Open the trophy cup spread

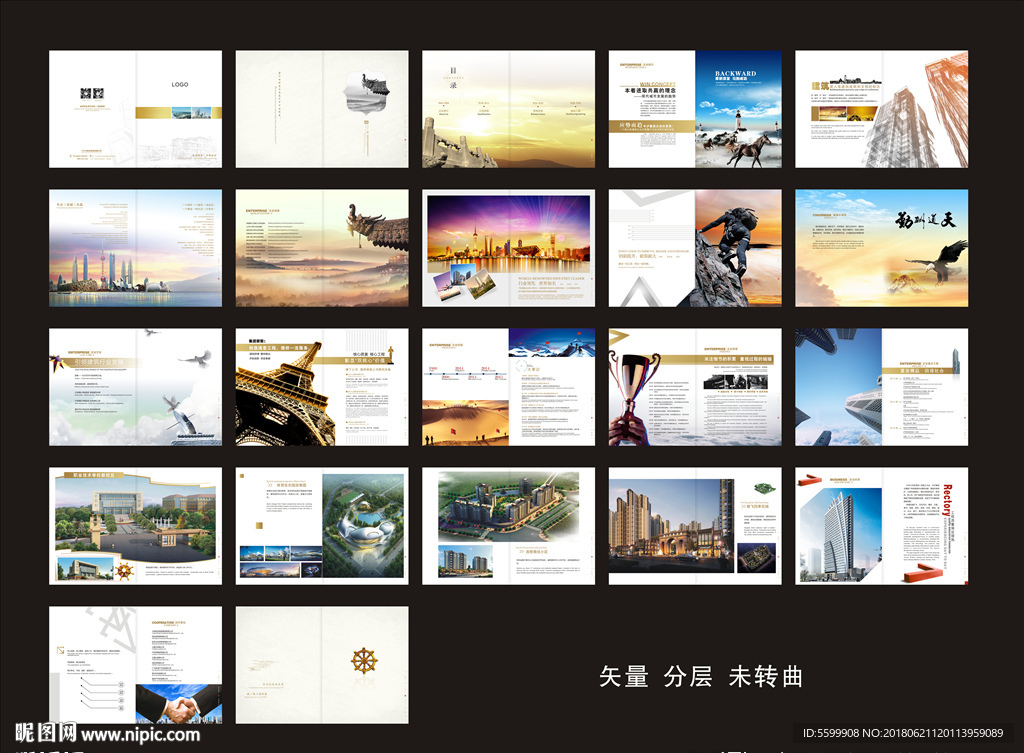pyautogui.click(x=695, y=387)
